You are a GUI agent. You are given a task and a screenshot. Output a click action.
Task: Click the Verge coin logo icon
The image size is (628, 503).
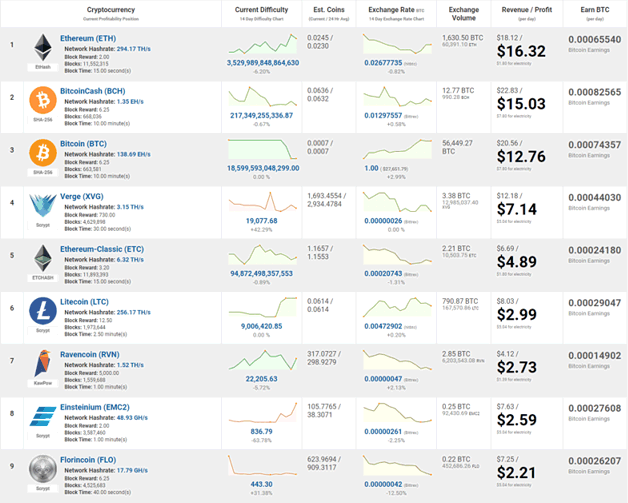[42, 203]
